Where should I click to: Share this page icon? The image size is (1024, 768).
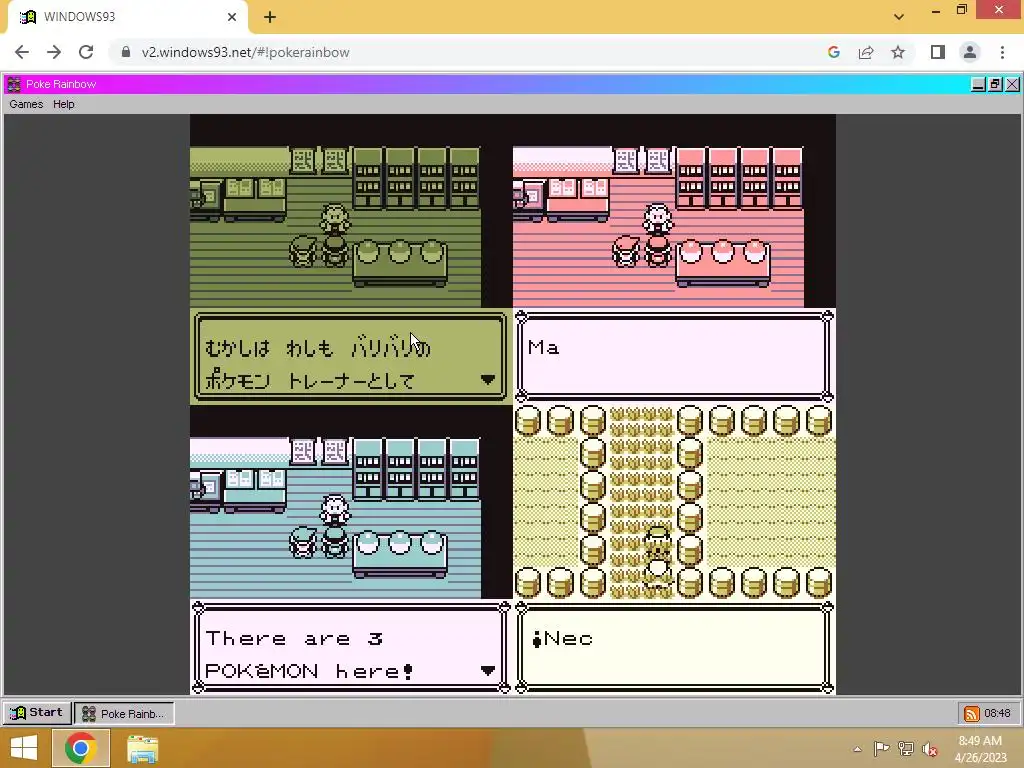pyautogui.click(x=866, y=52)
